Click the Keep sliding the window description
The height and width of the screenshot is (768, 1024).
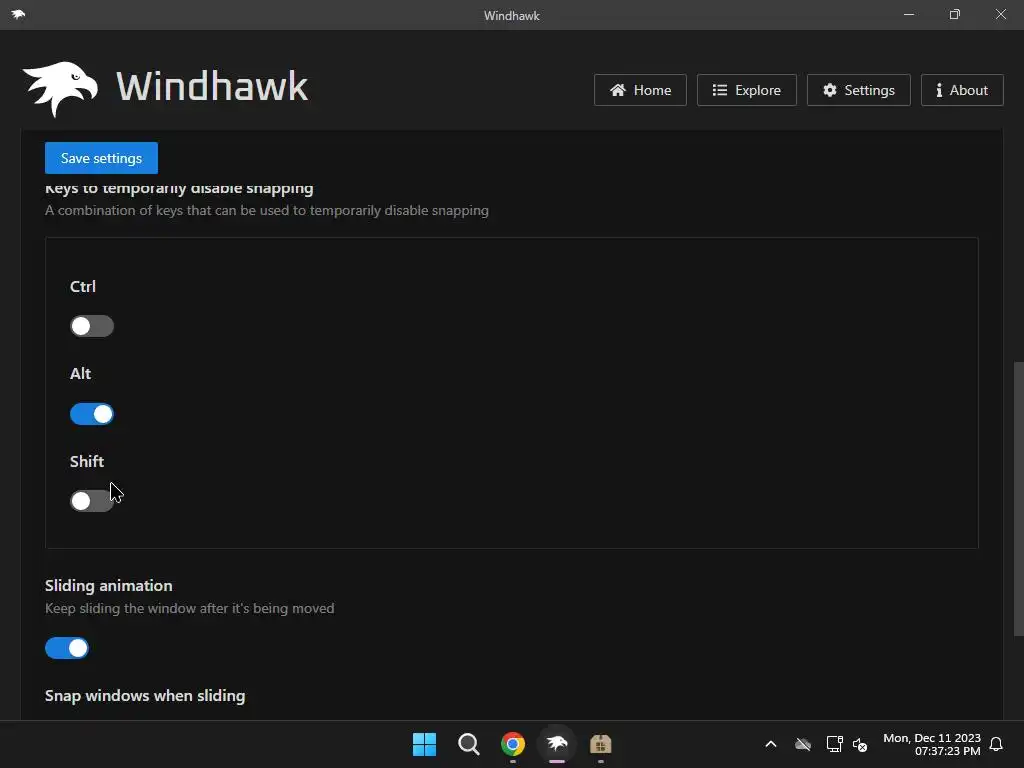[x=189, y=609]
